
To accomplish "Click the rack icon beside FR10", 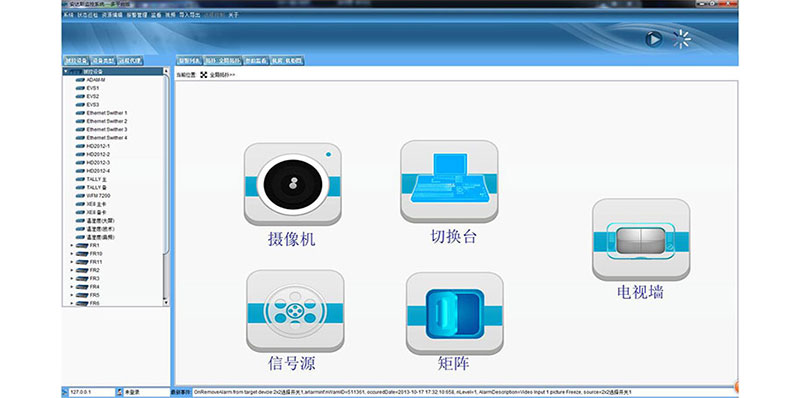I will click(x=82, y=253).
